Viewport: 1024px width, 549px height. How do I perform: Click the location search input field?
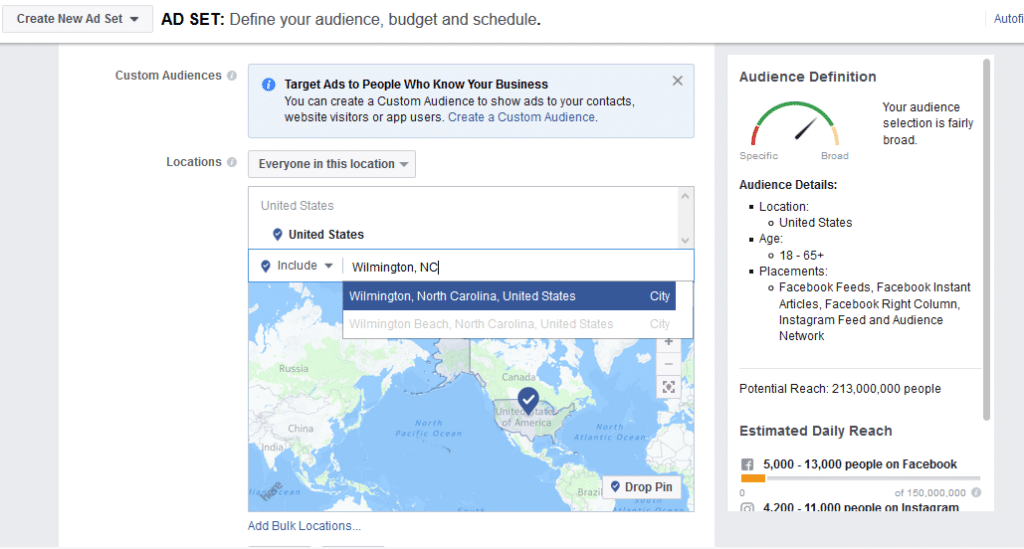coord(517,267)
